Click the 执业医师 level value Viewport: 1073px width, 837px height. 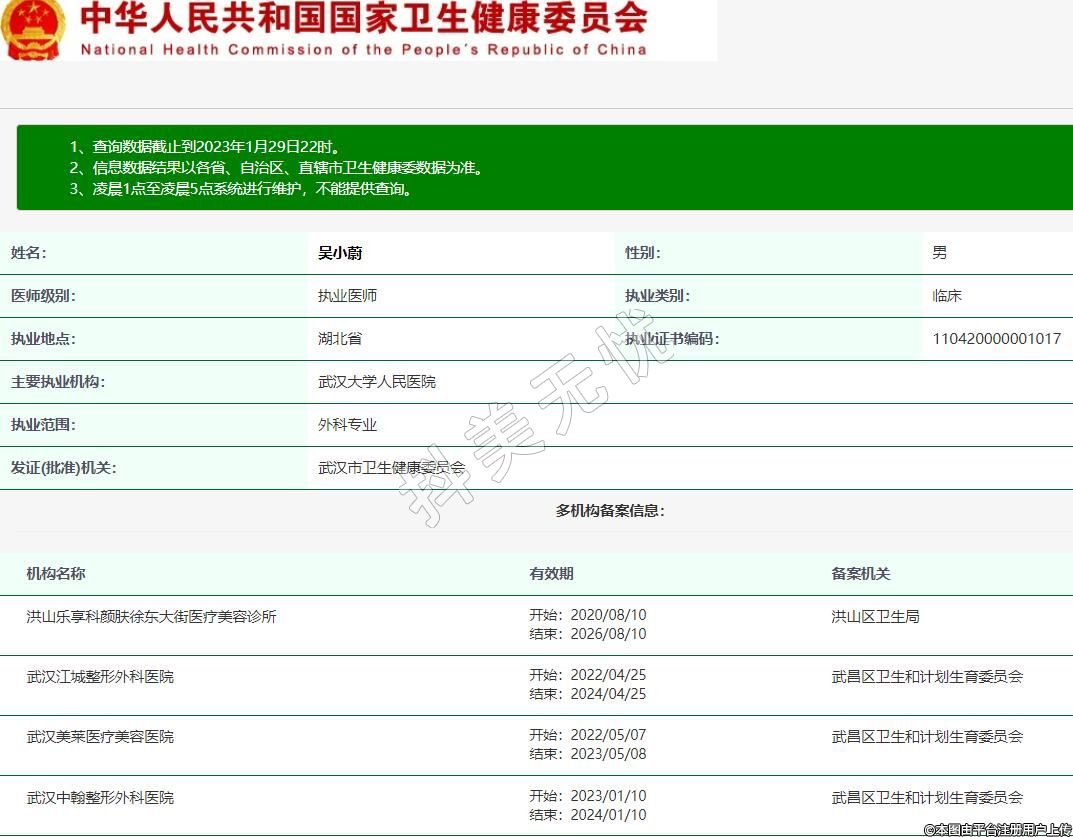(x=347, y=296)
